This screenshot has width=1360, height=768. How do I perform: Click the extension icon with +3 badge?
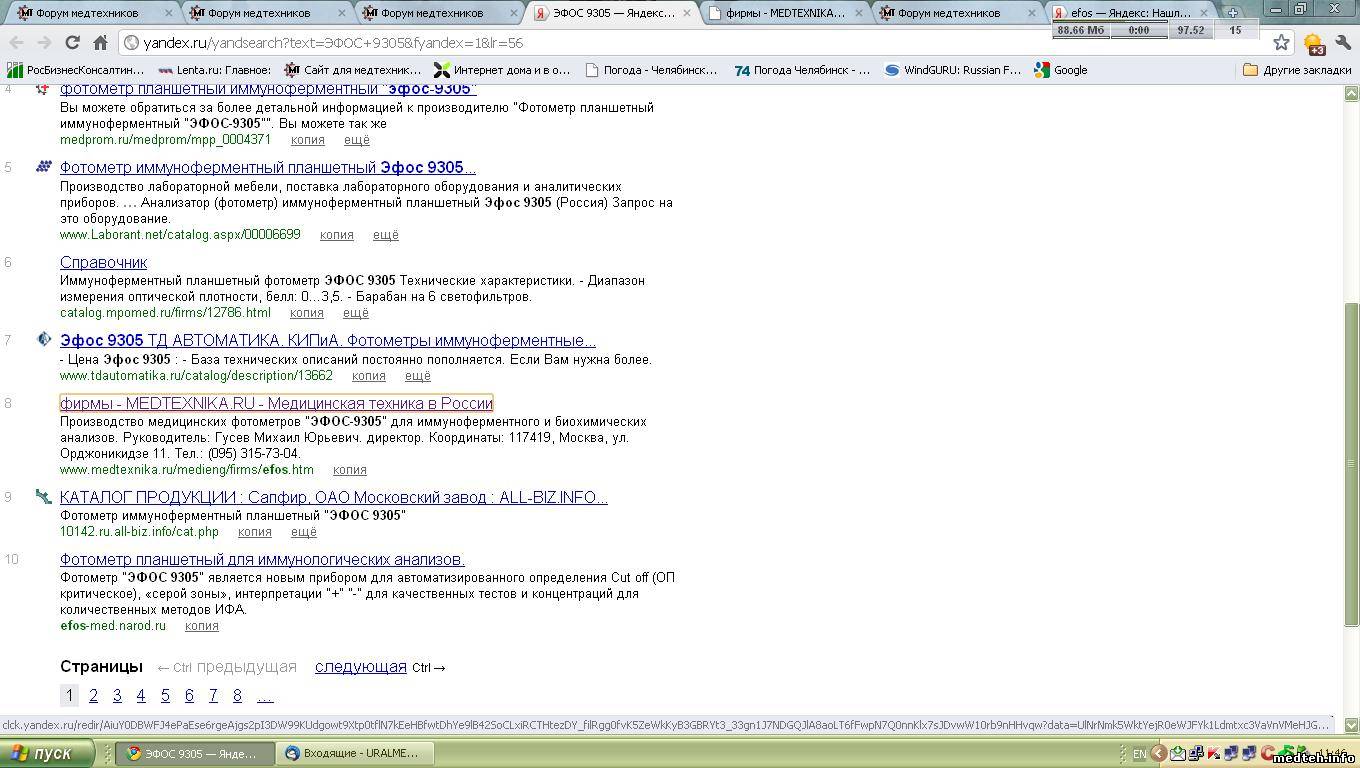pos(1313,44)
